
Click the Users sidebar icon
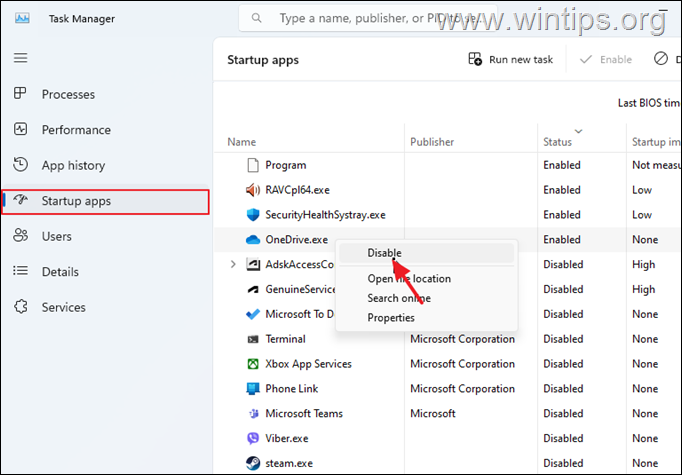20,236
